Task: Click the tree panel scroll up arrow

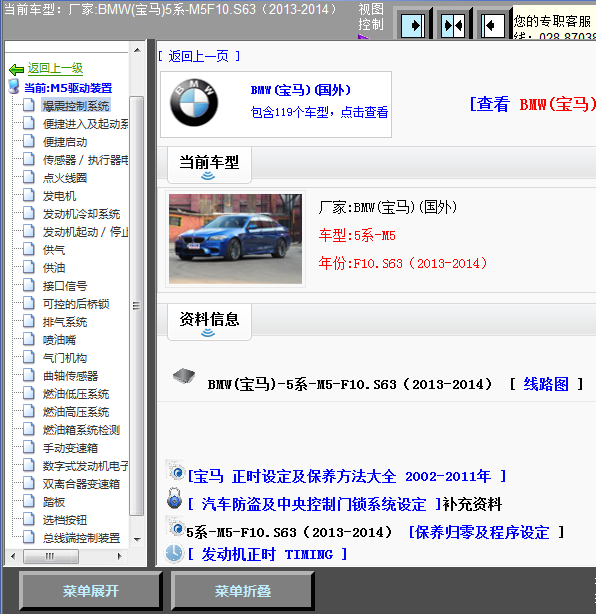Action: pyautogui.click(x=137, y=50)
